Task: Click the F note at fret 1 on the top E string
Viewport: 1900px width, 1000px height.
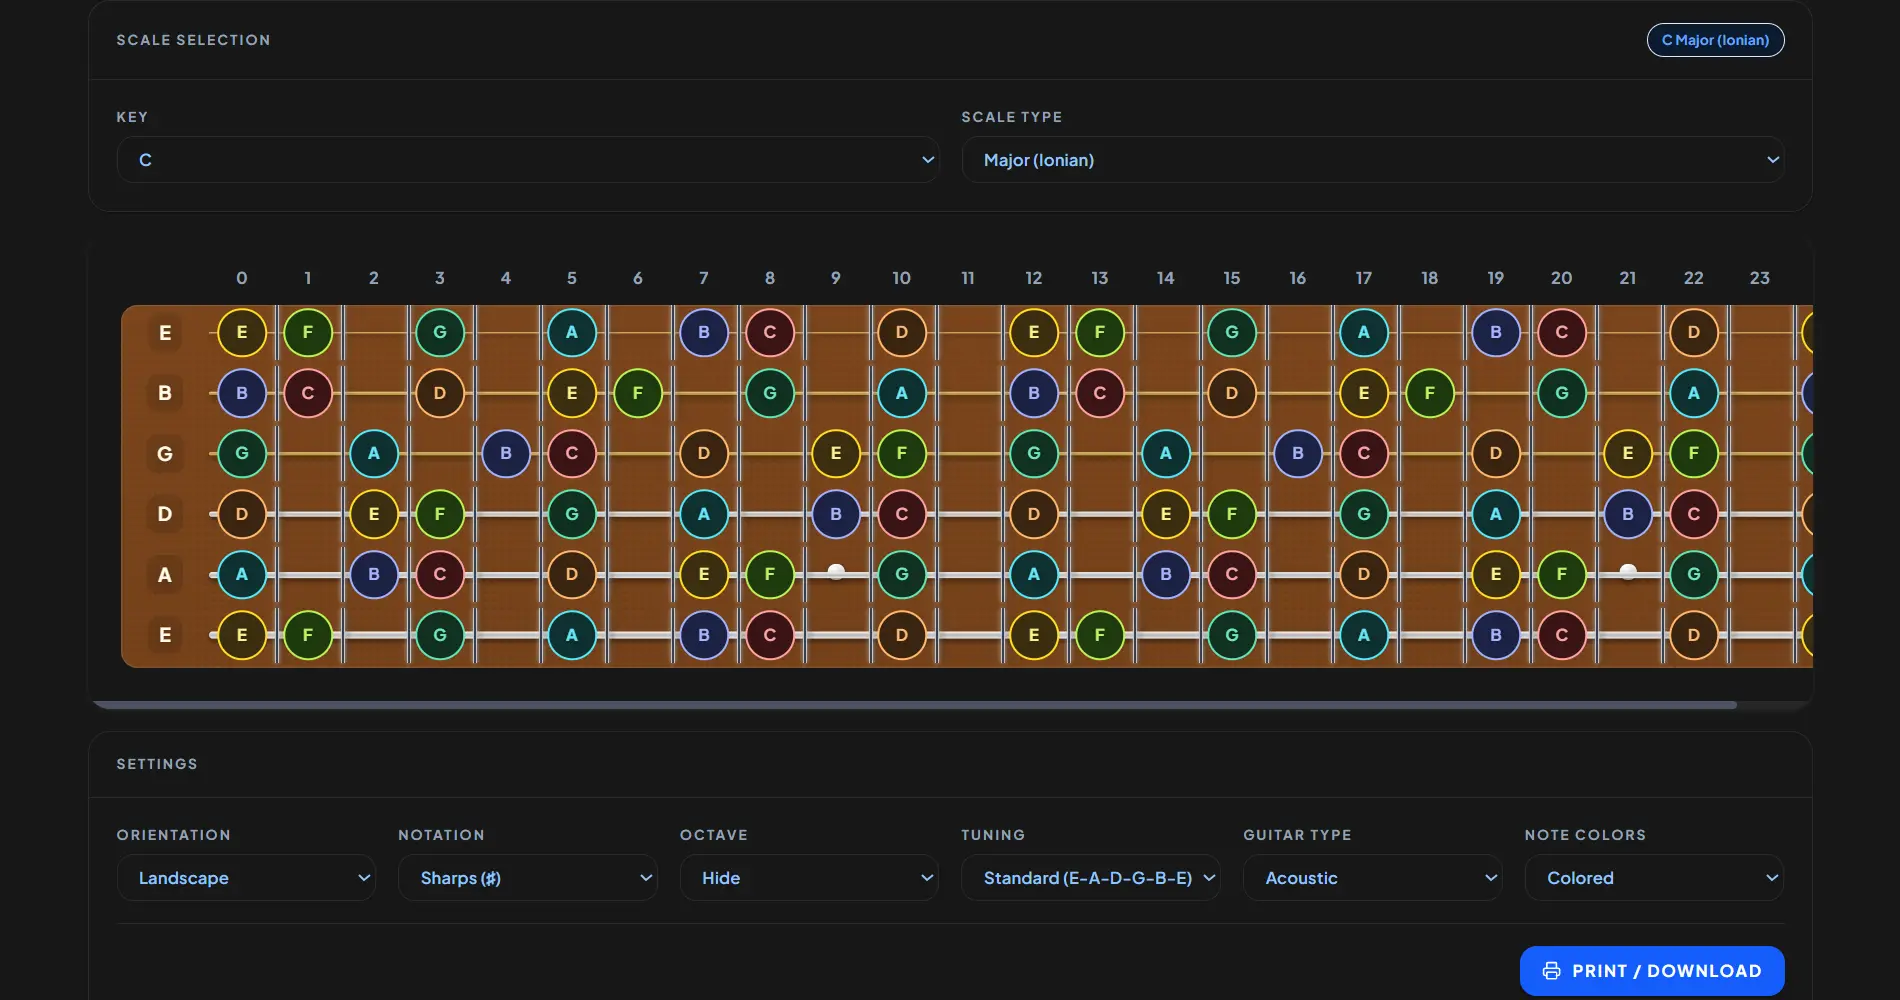Action: click(308, 333)
